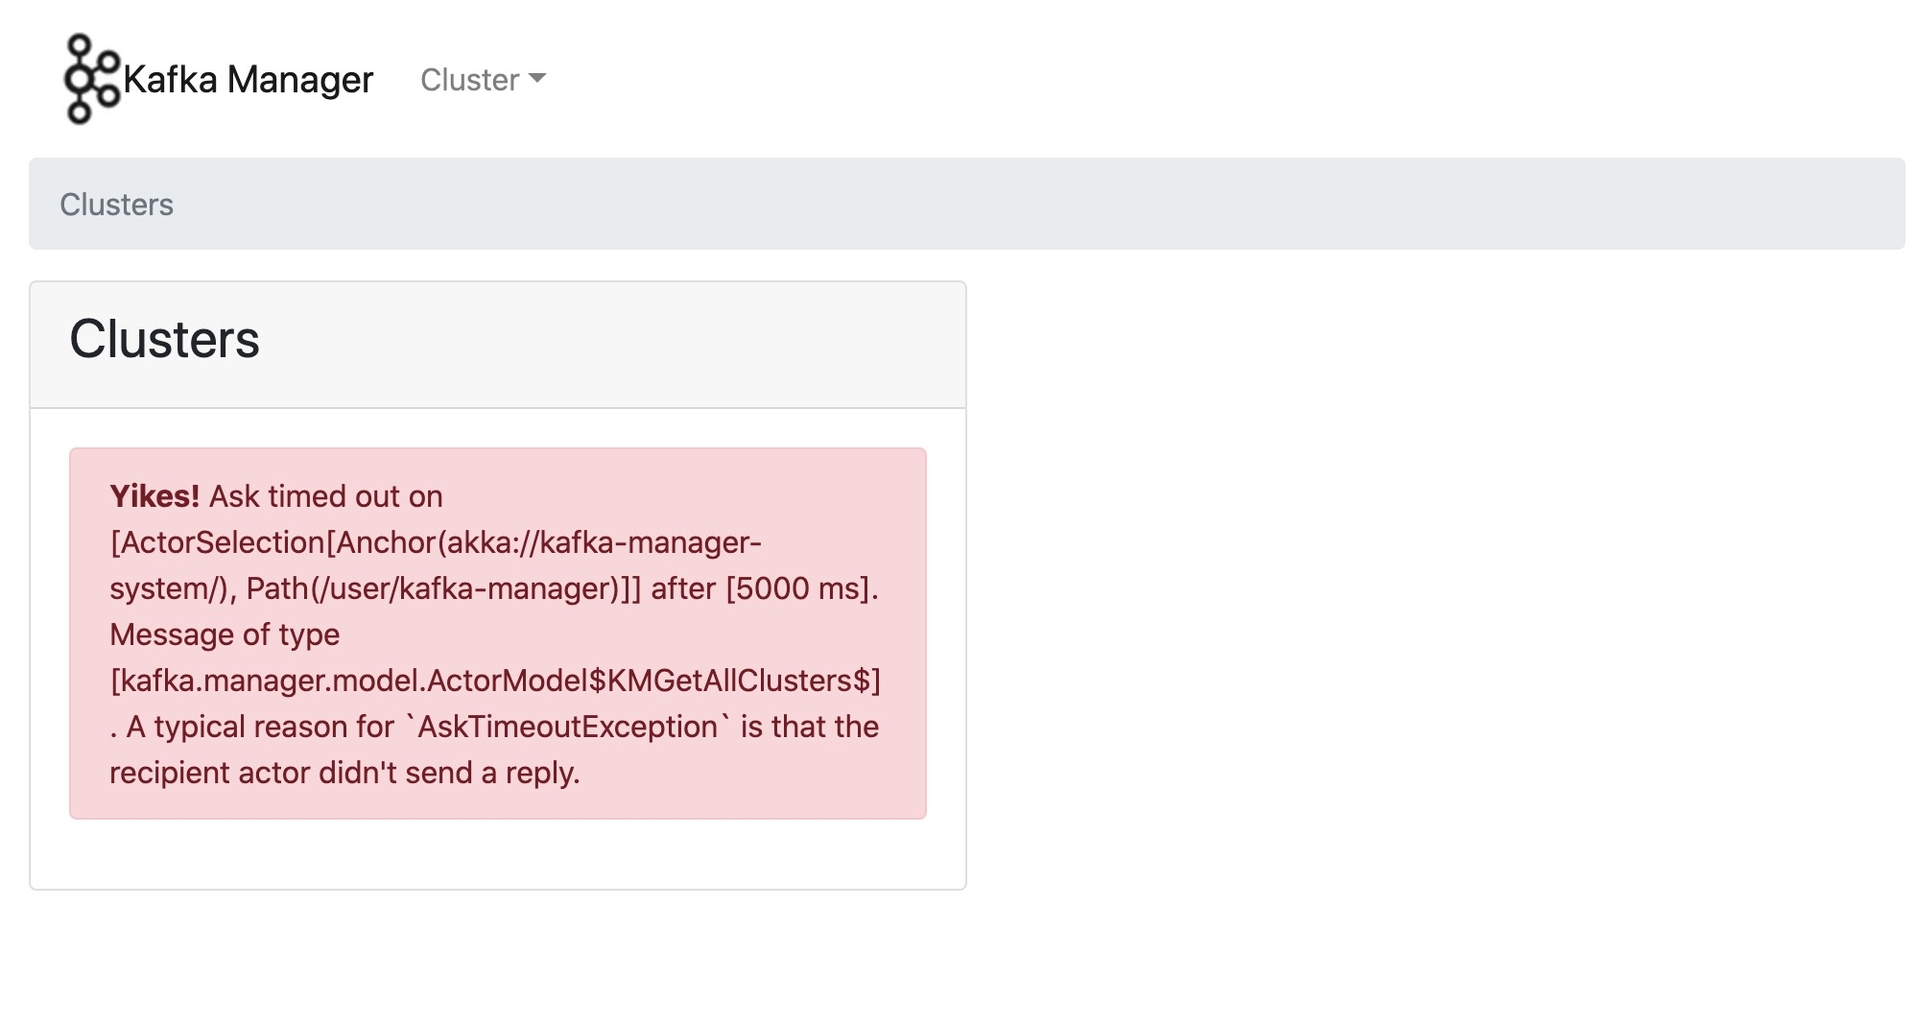The width and height of the screenshot is (1920, 1031).
Task: Click "recipient actor didn't send a reply" line
Action: click(344, 772)
